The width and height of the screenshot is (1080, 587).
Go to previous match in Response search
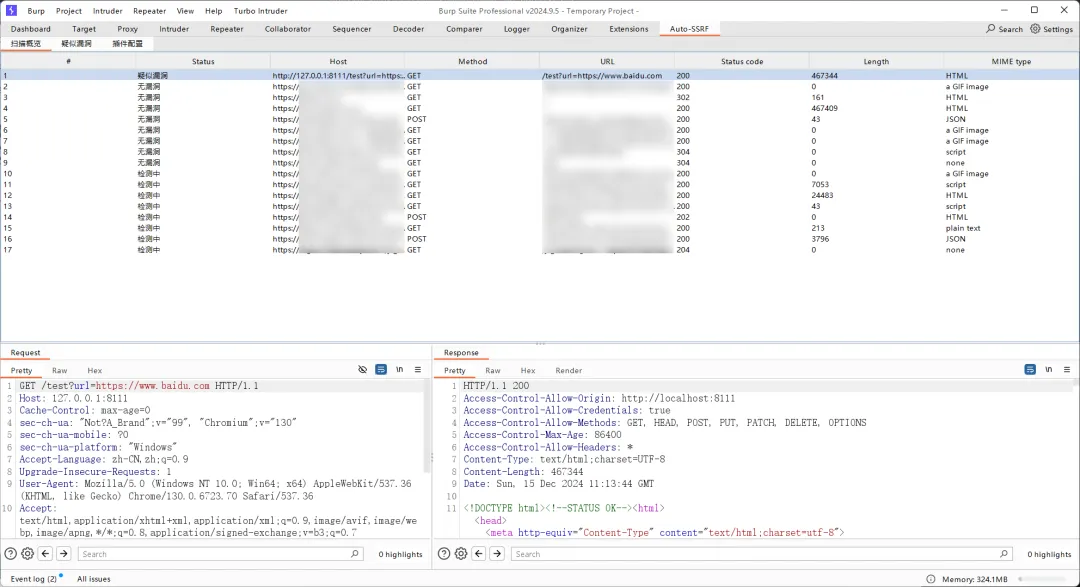tap(479, 553)
